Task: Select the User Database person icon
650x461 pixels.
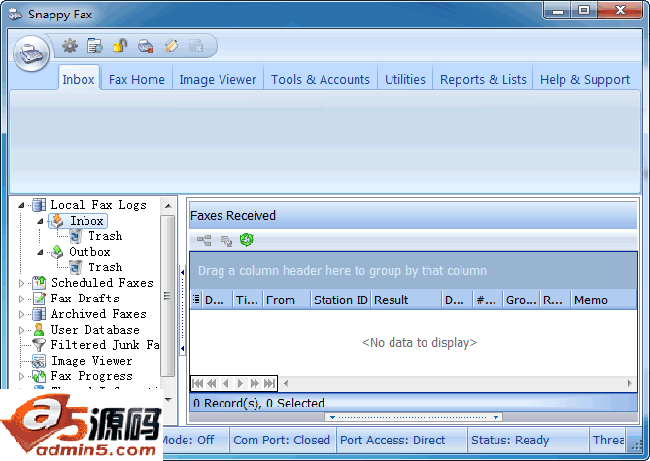Action: point(39,330)
